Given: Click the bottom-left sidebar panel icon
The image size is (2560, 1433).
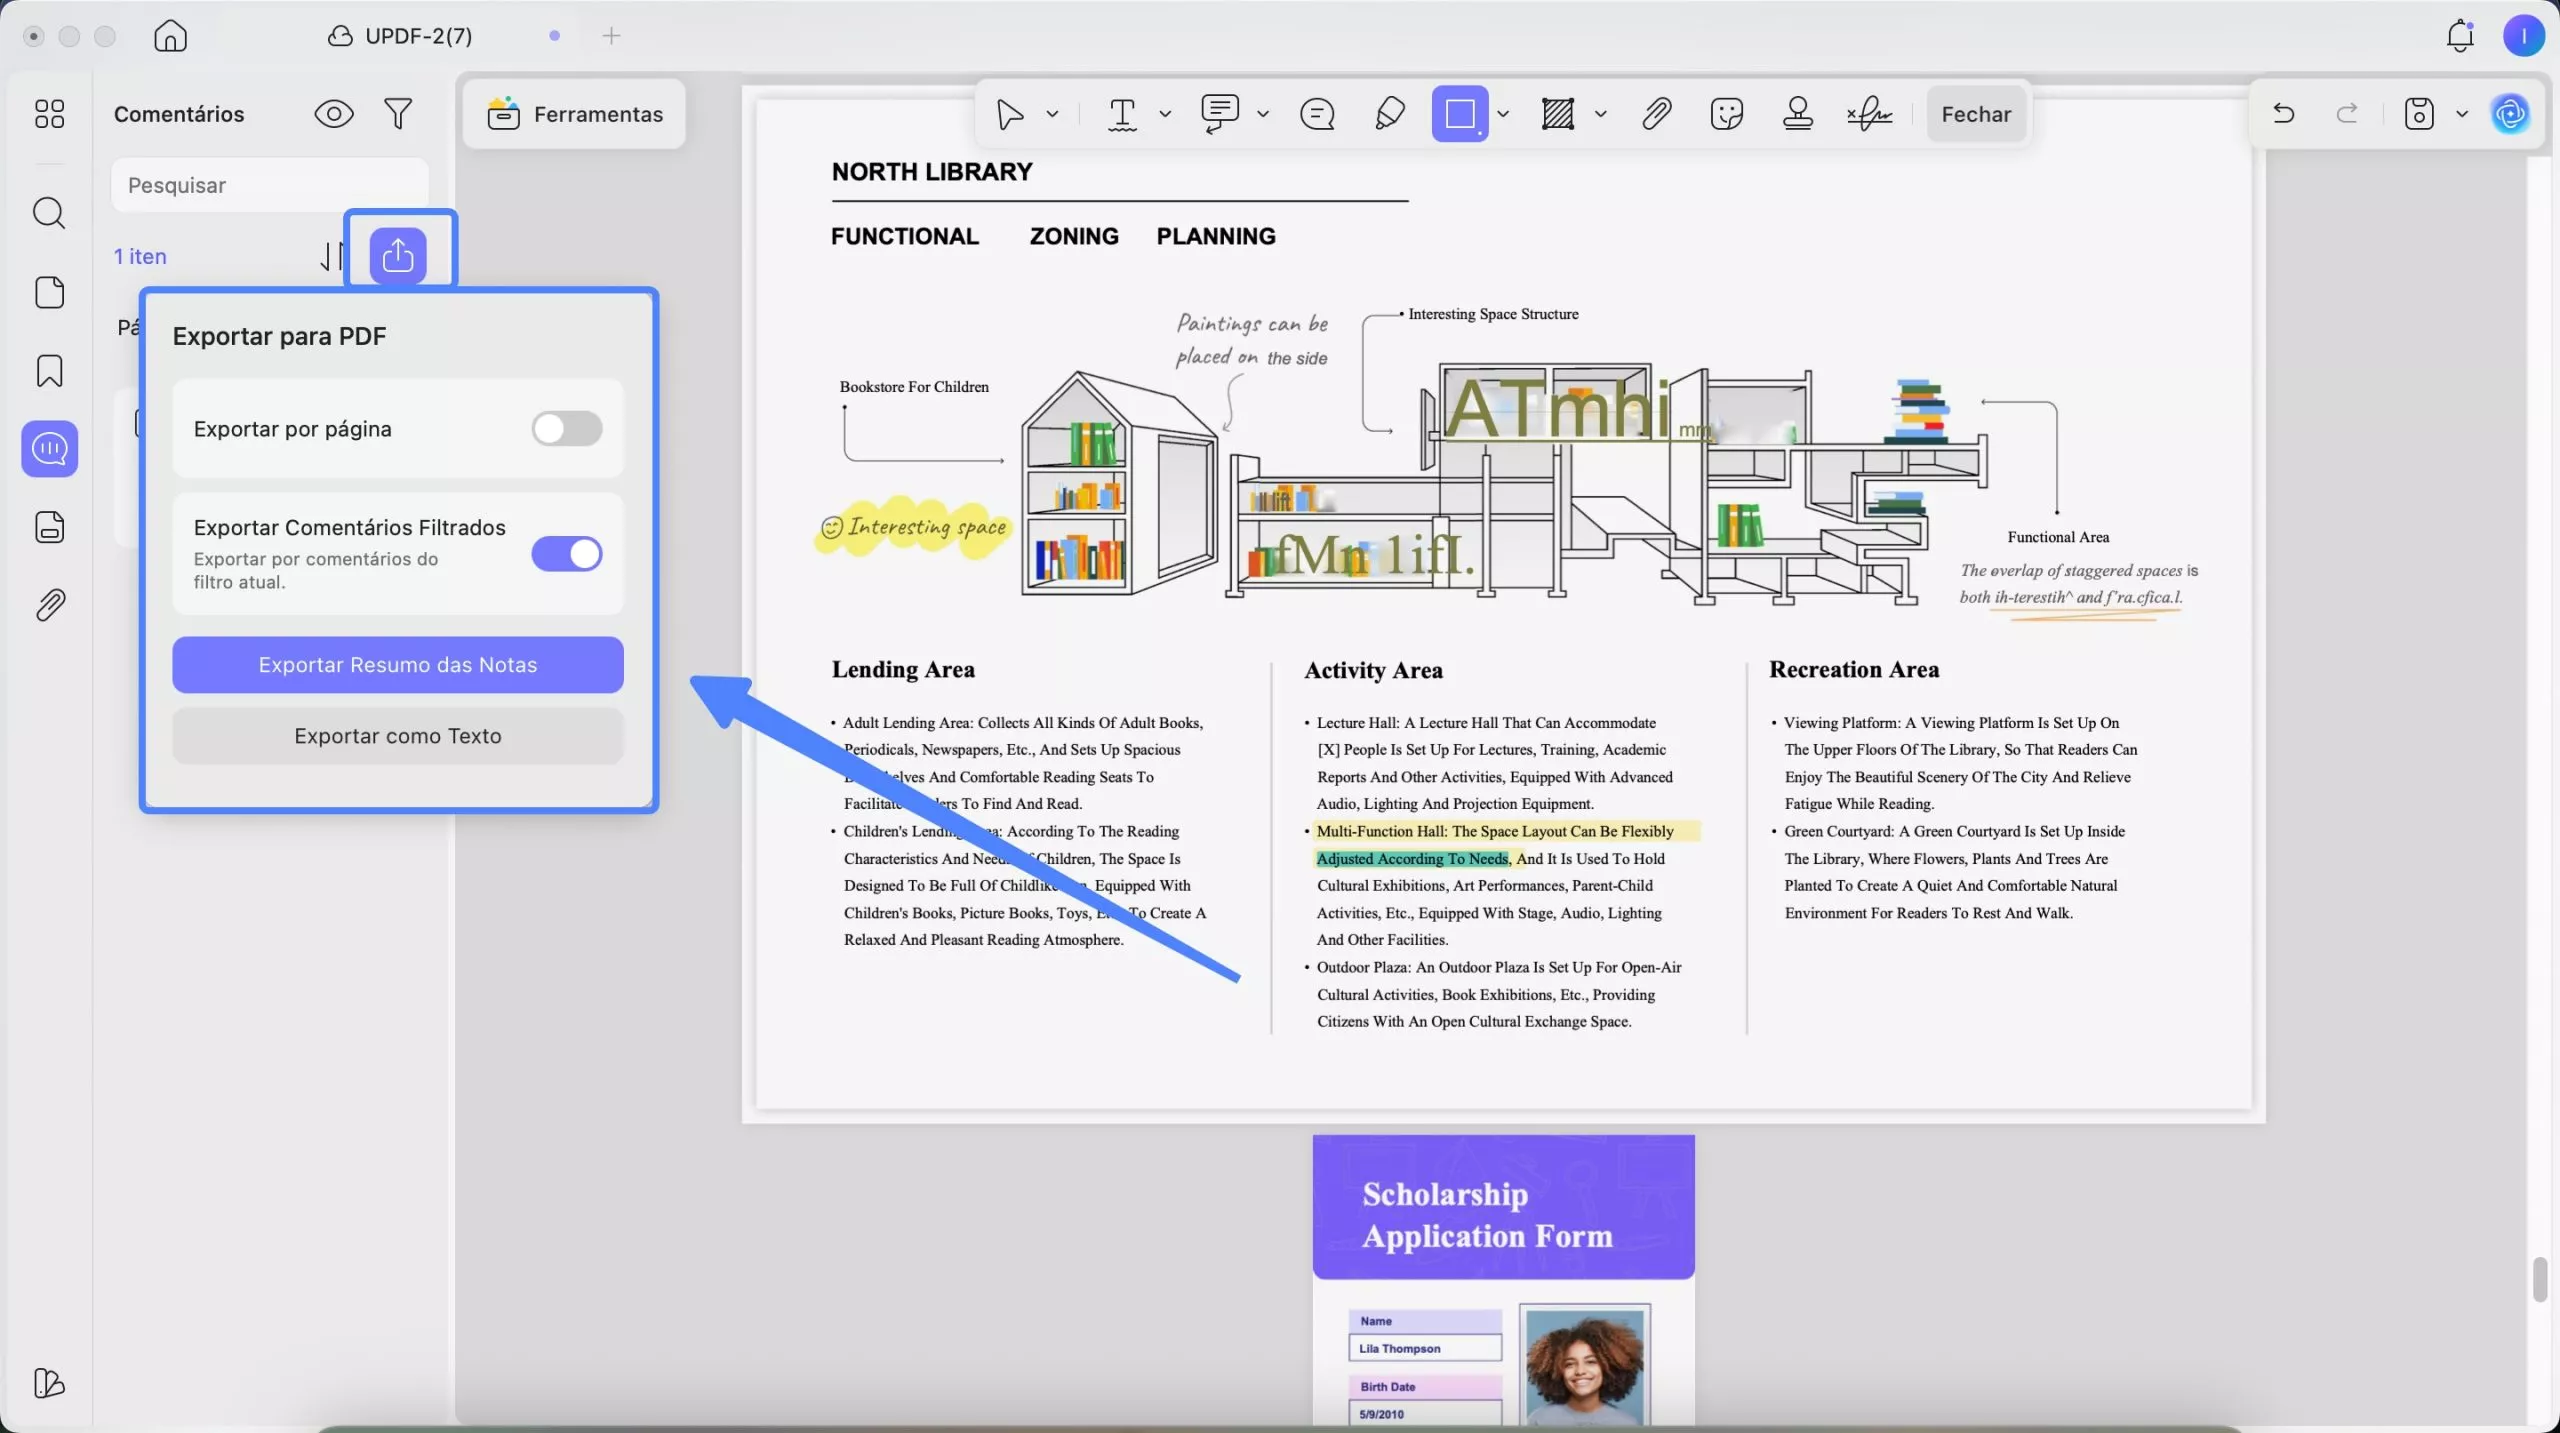Looking at the screenshot, I should click(49, 1384).
